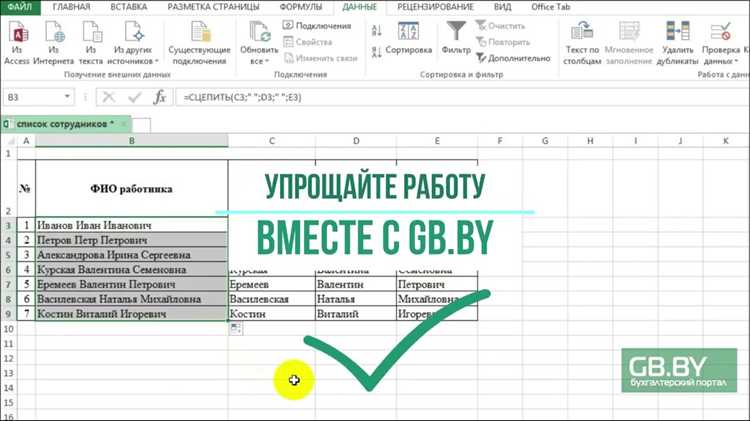Select column C header
Viewport: 750px width, 421px height.
pos(272,141)
